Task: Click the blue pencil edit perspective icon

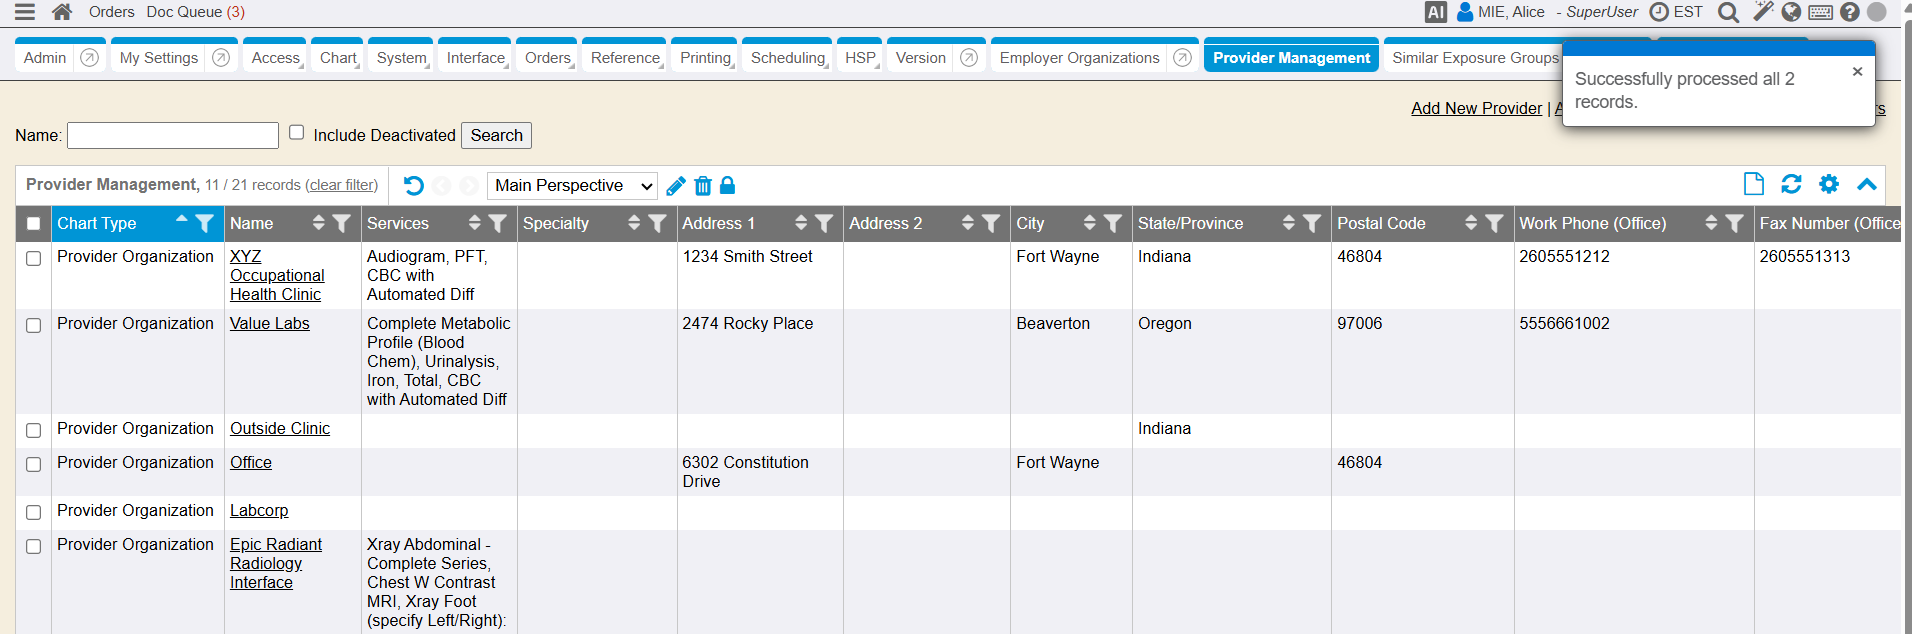Action: tap(676, 186)
